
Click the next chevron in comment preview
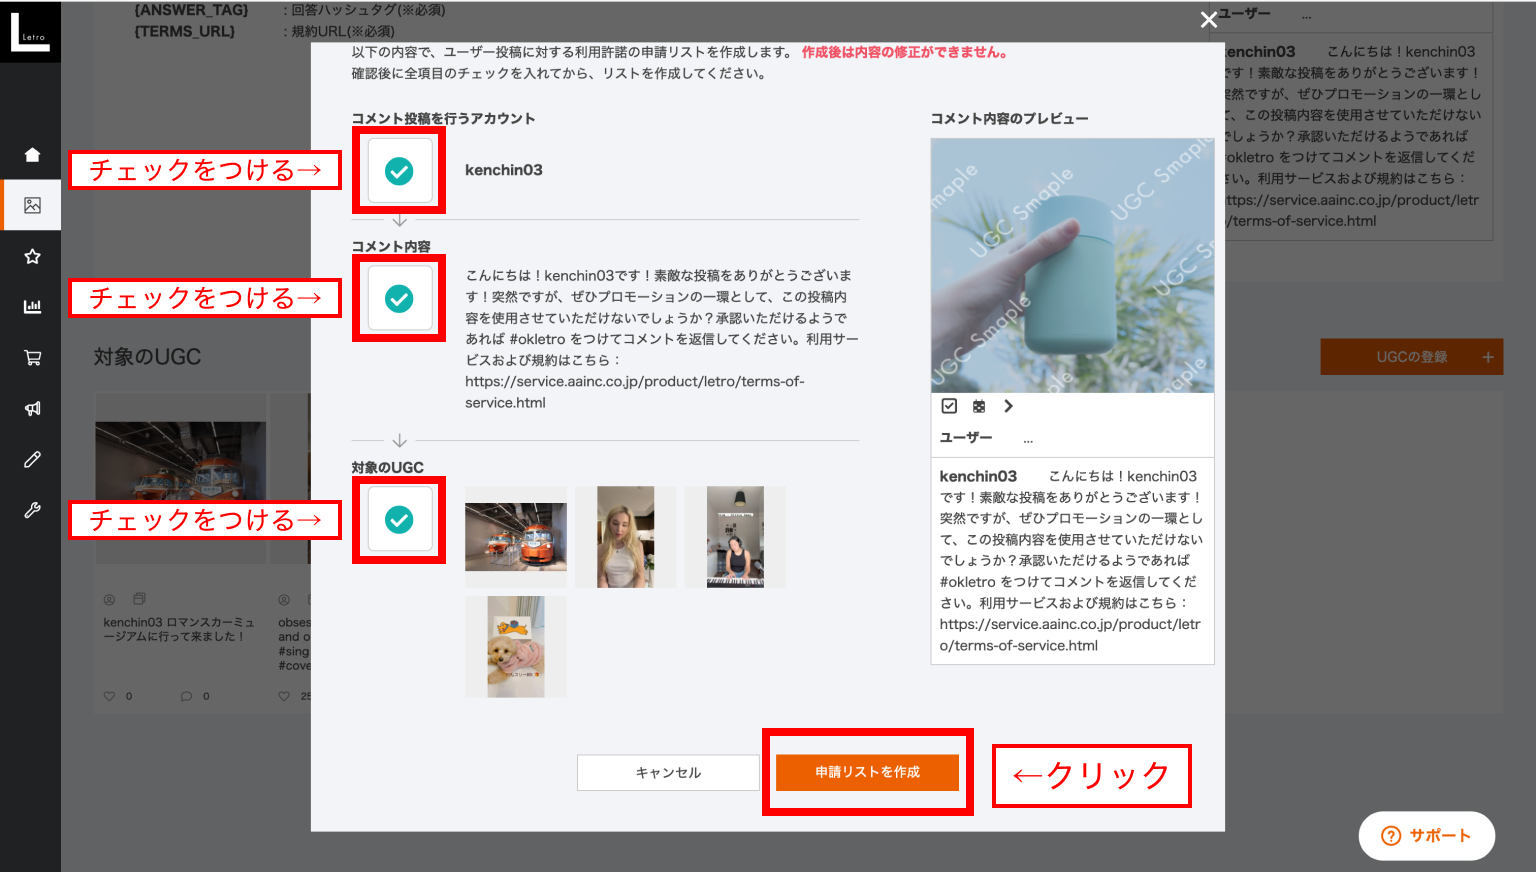(1008, 406)
